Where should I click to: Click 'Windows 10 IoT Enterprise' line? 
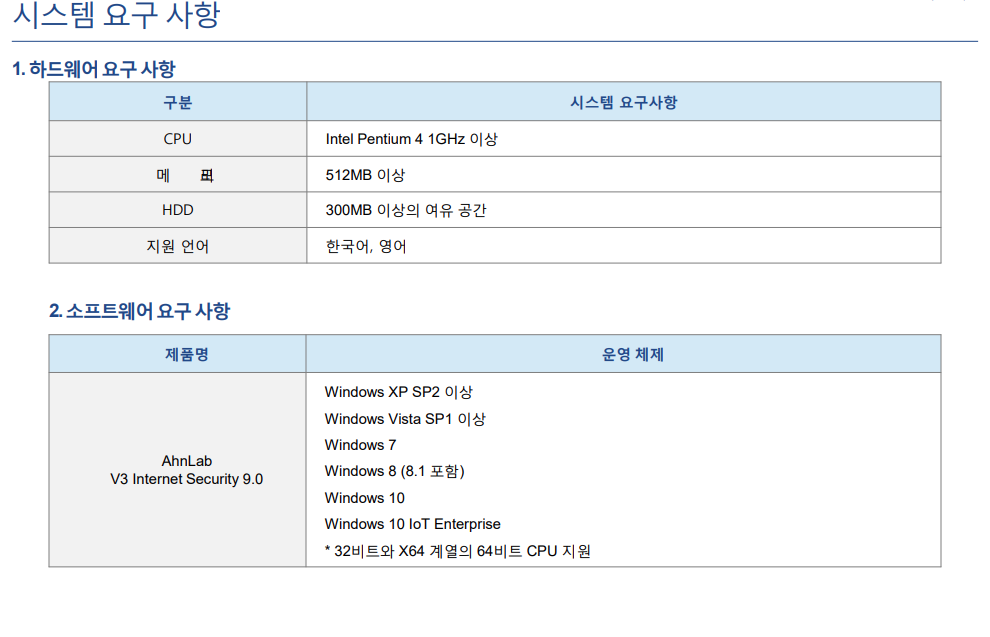(x=412, y=524)
